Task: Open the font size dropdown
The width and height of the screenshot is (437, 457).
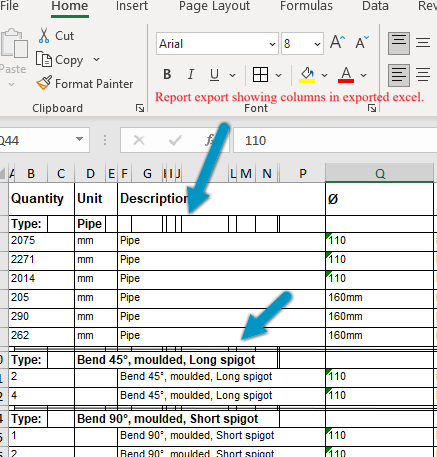Action: coord(317,44)
